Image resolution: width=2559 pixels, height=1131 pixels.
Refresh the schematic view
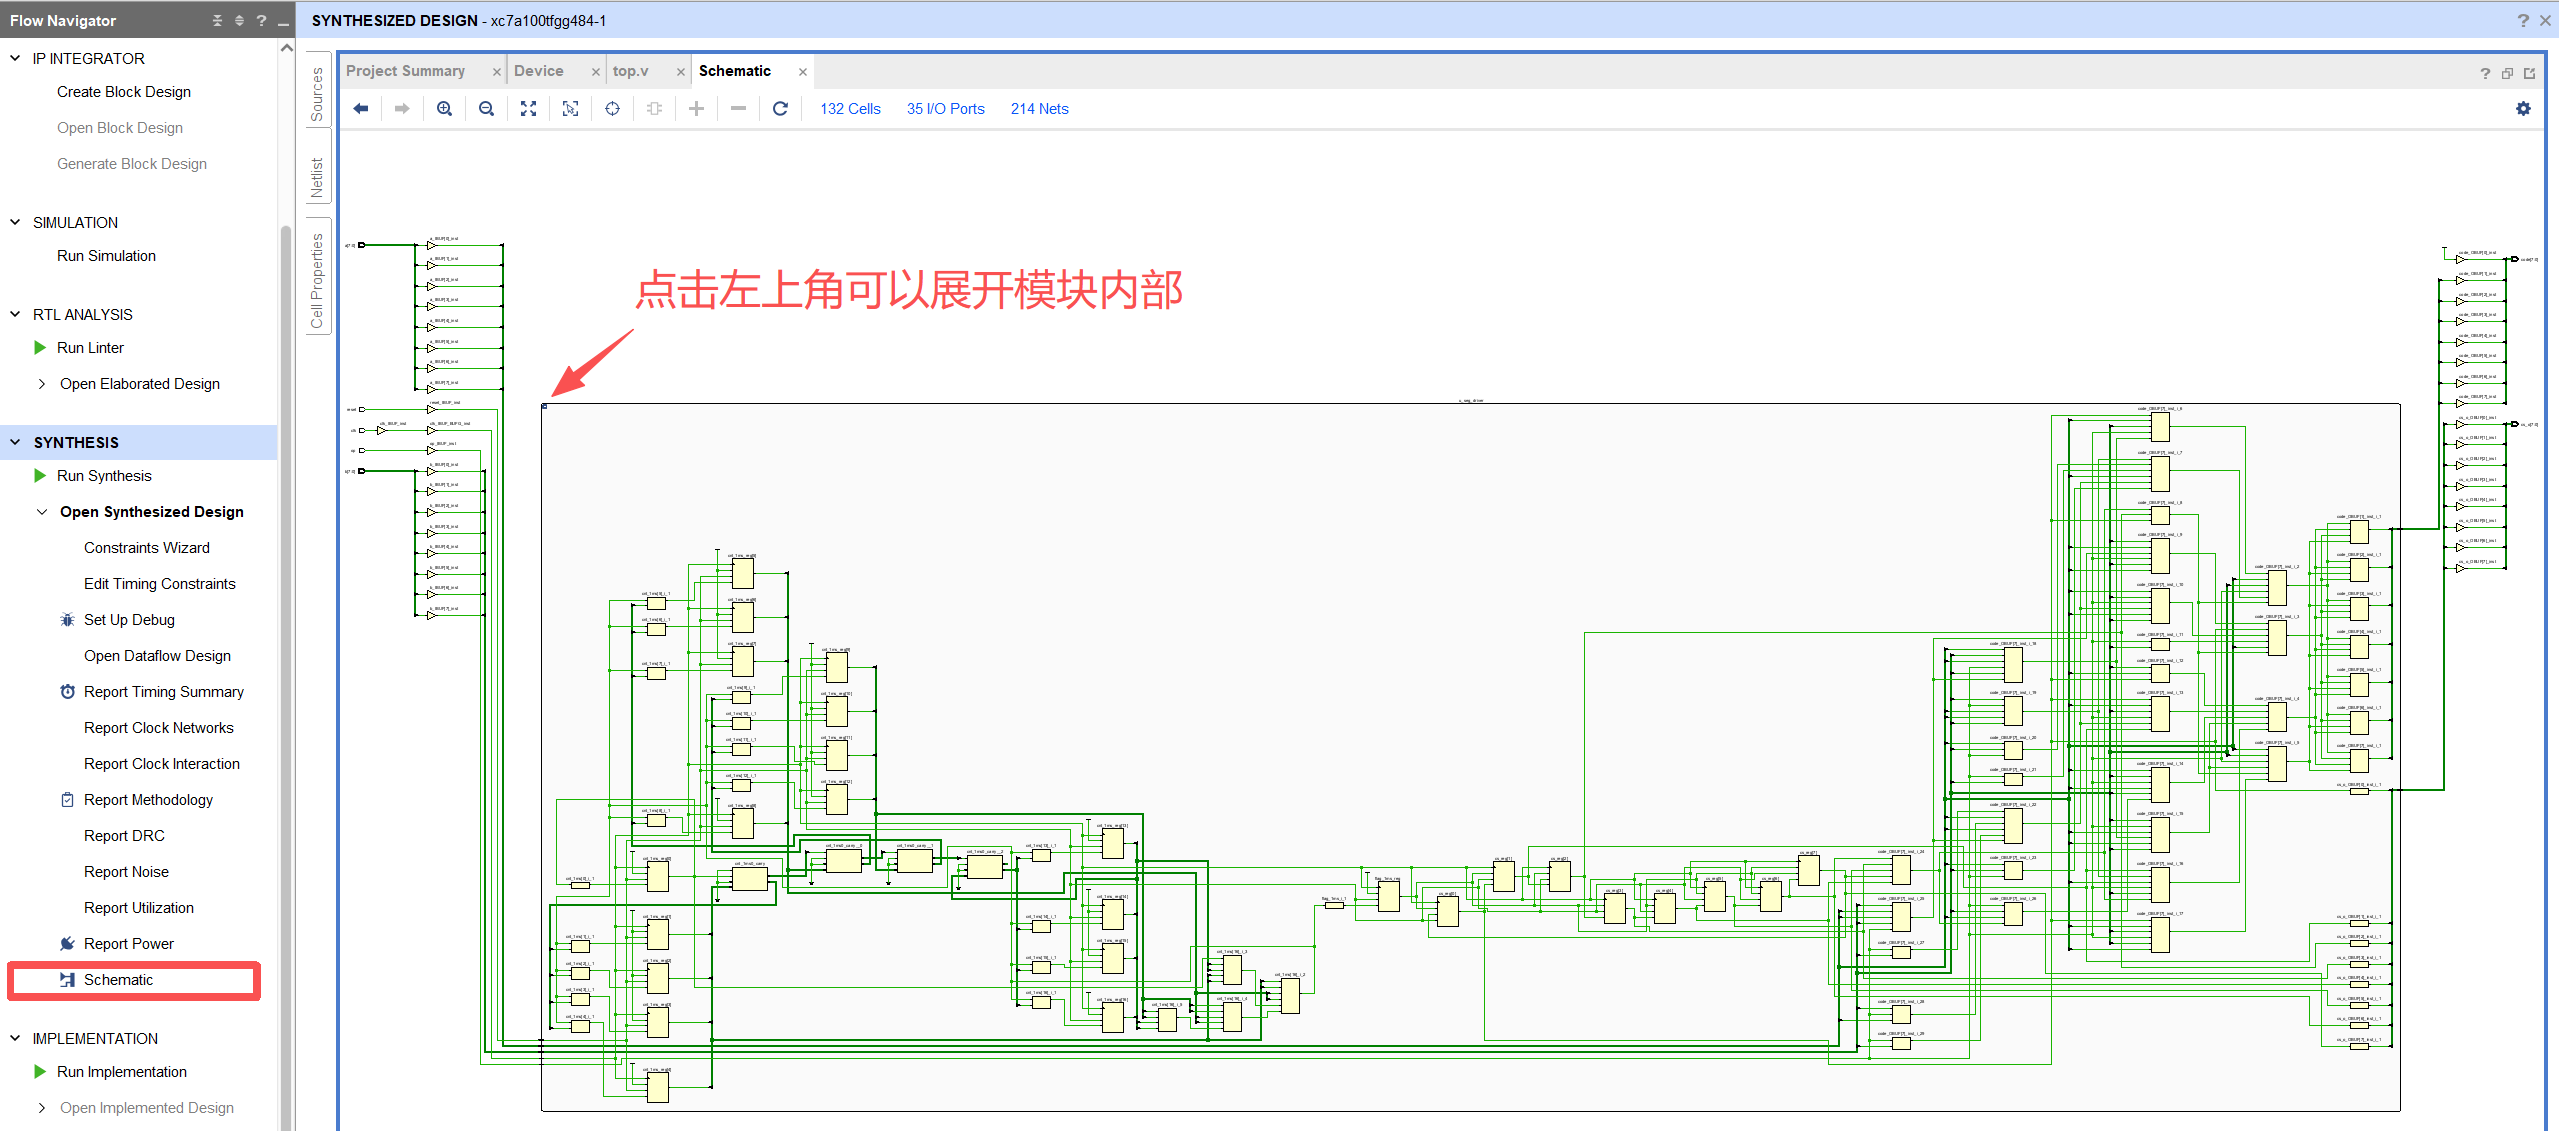point(781,108)
